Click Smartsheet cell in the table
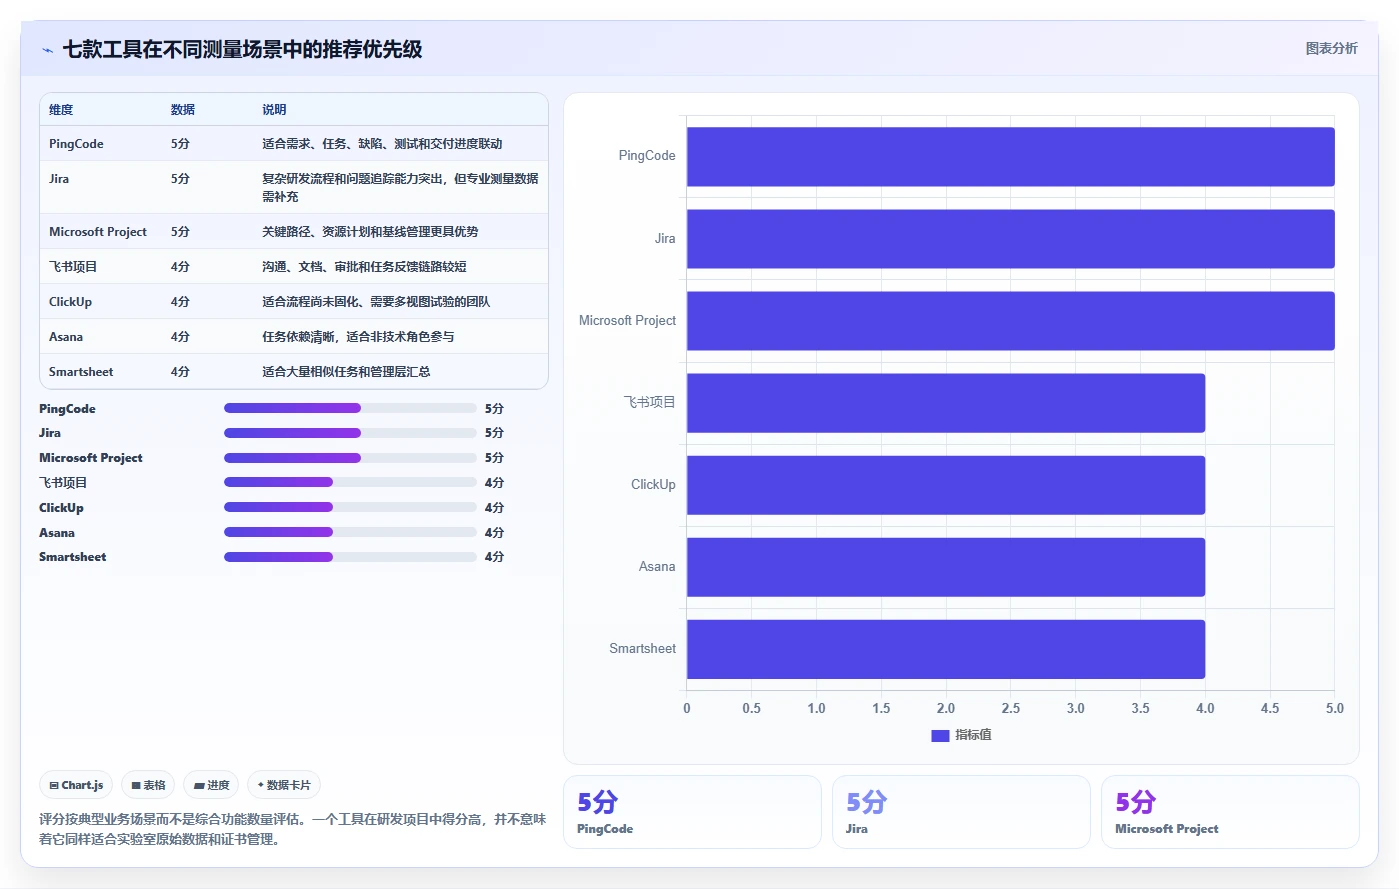Viewport: 1399px width, 889px height. click(x=81, y=372)
